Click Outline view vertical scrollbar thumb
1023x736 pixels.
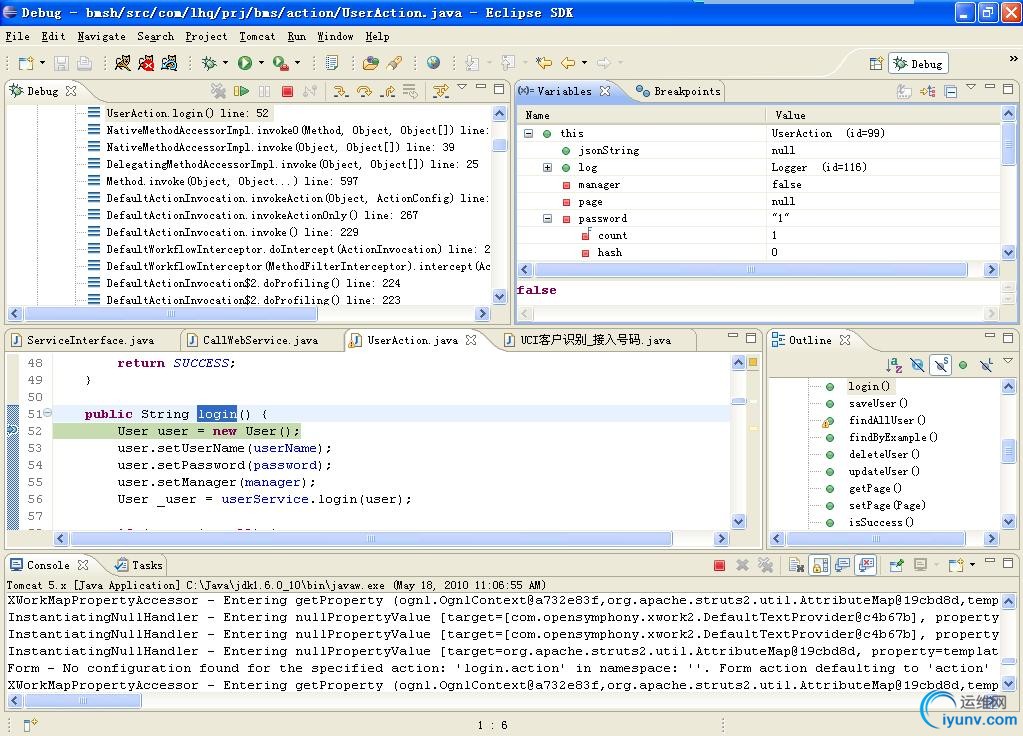click(1009, 450)
